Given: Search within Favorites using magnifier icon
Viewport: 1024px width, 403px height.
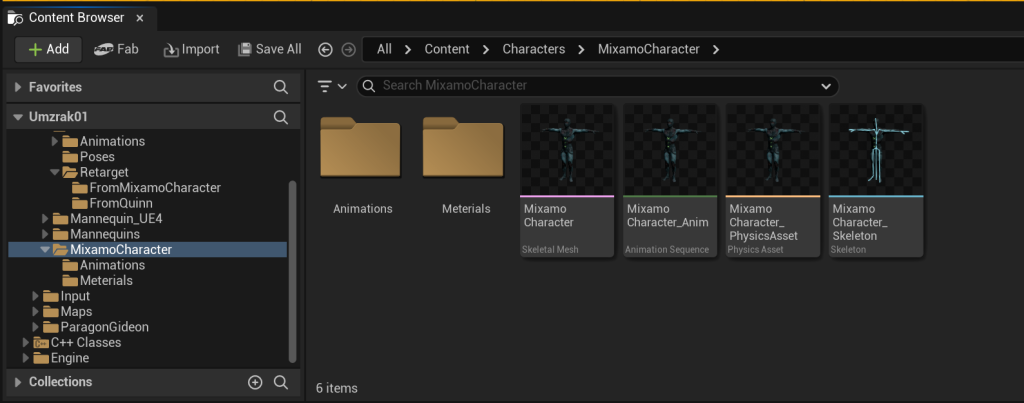Looking at the screenshot, I should click(281, 87).
